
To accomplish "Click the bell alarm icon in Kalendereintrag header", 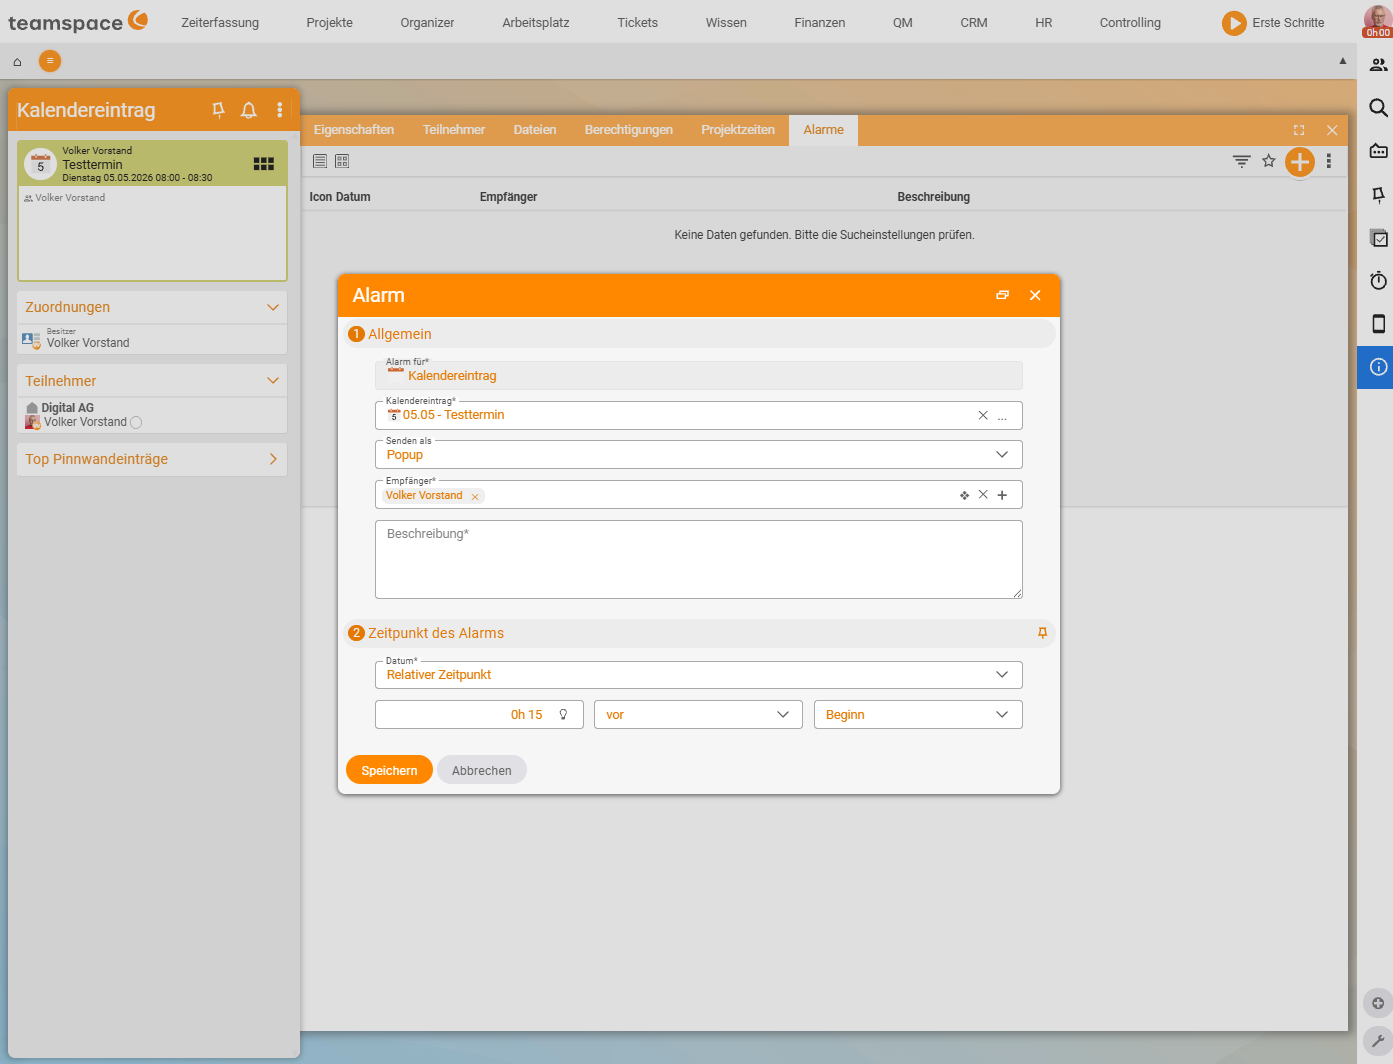I will point(249,110).
